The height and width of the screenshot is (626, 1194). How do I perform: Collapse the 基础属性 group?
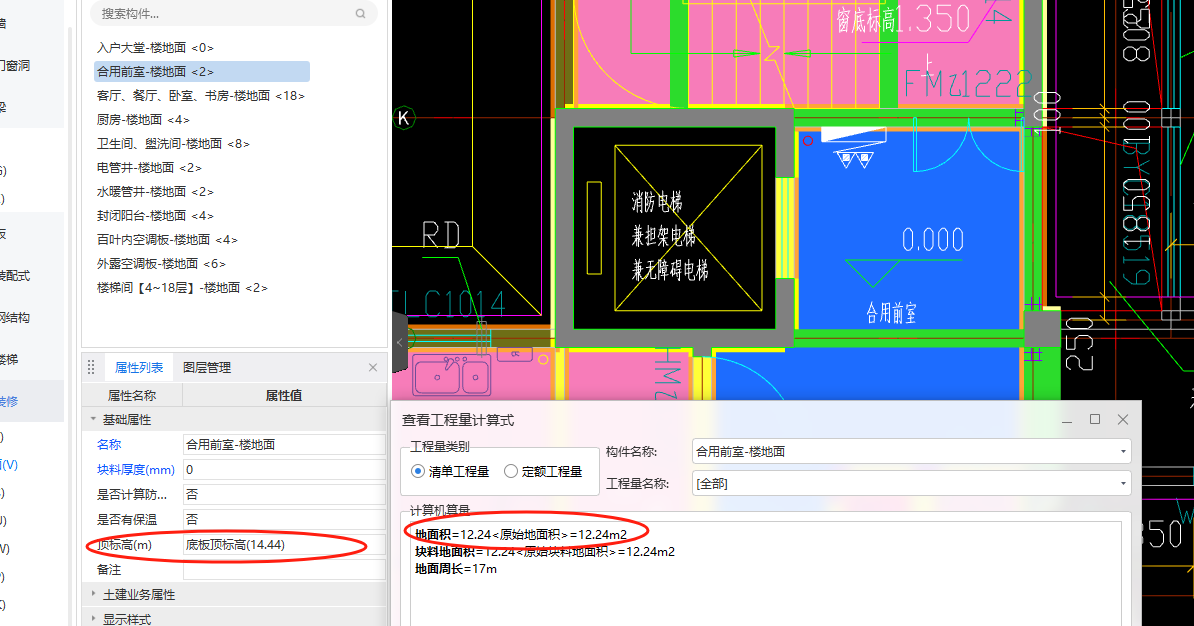pyautogui.click(x=94, y=420)
